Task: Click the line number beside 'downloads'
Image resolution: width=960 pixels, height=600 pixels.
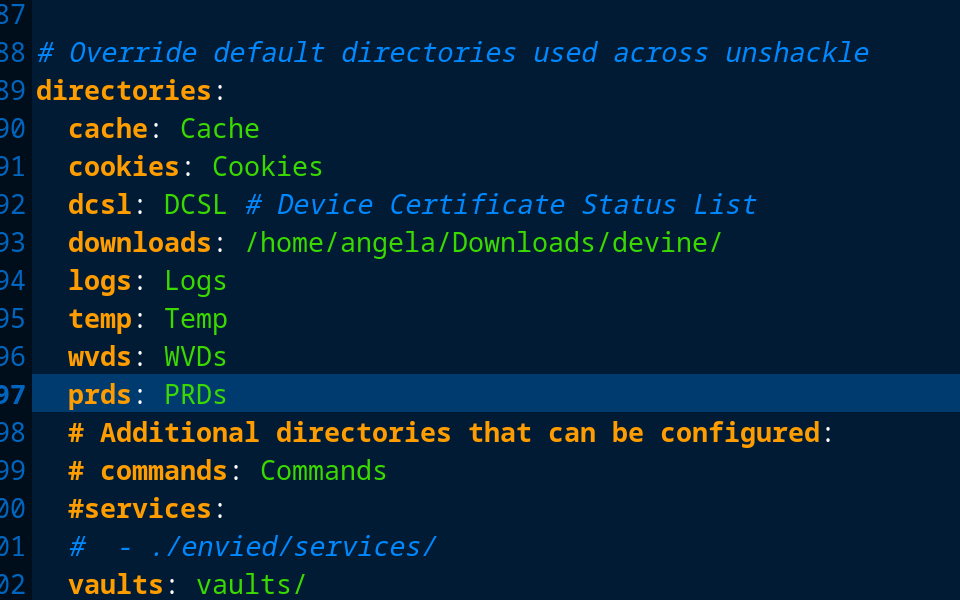Action: 13,243
